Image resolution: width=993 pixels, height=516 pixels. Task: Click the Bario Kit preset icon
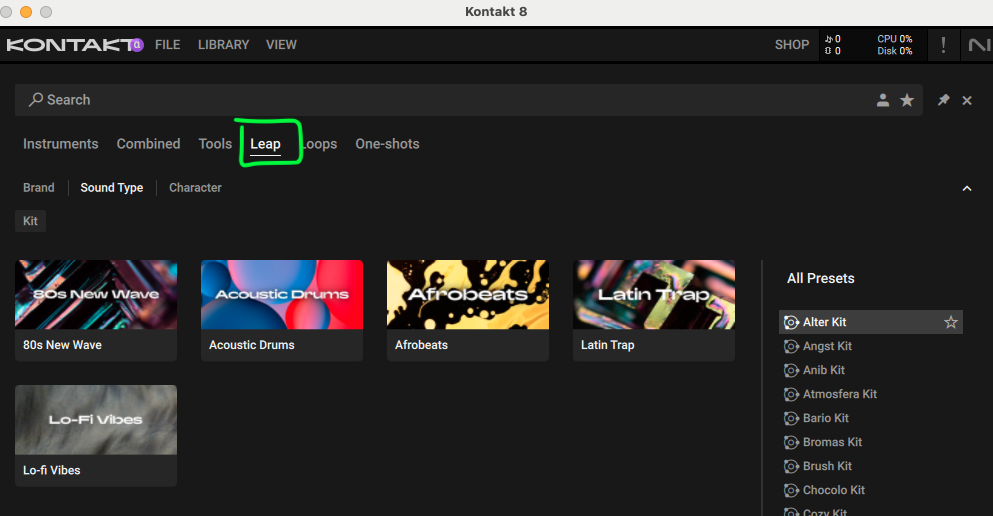791,418
